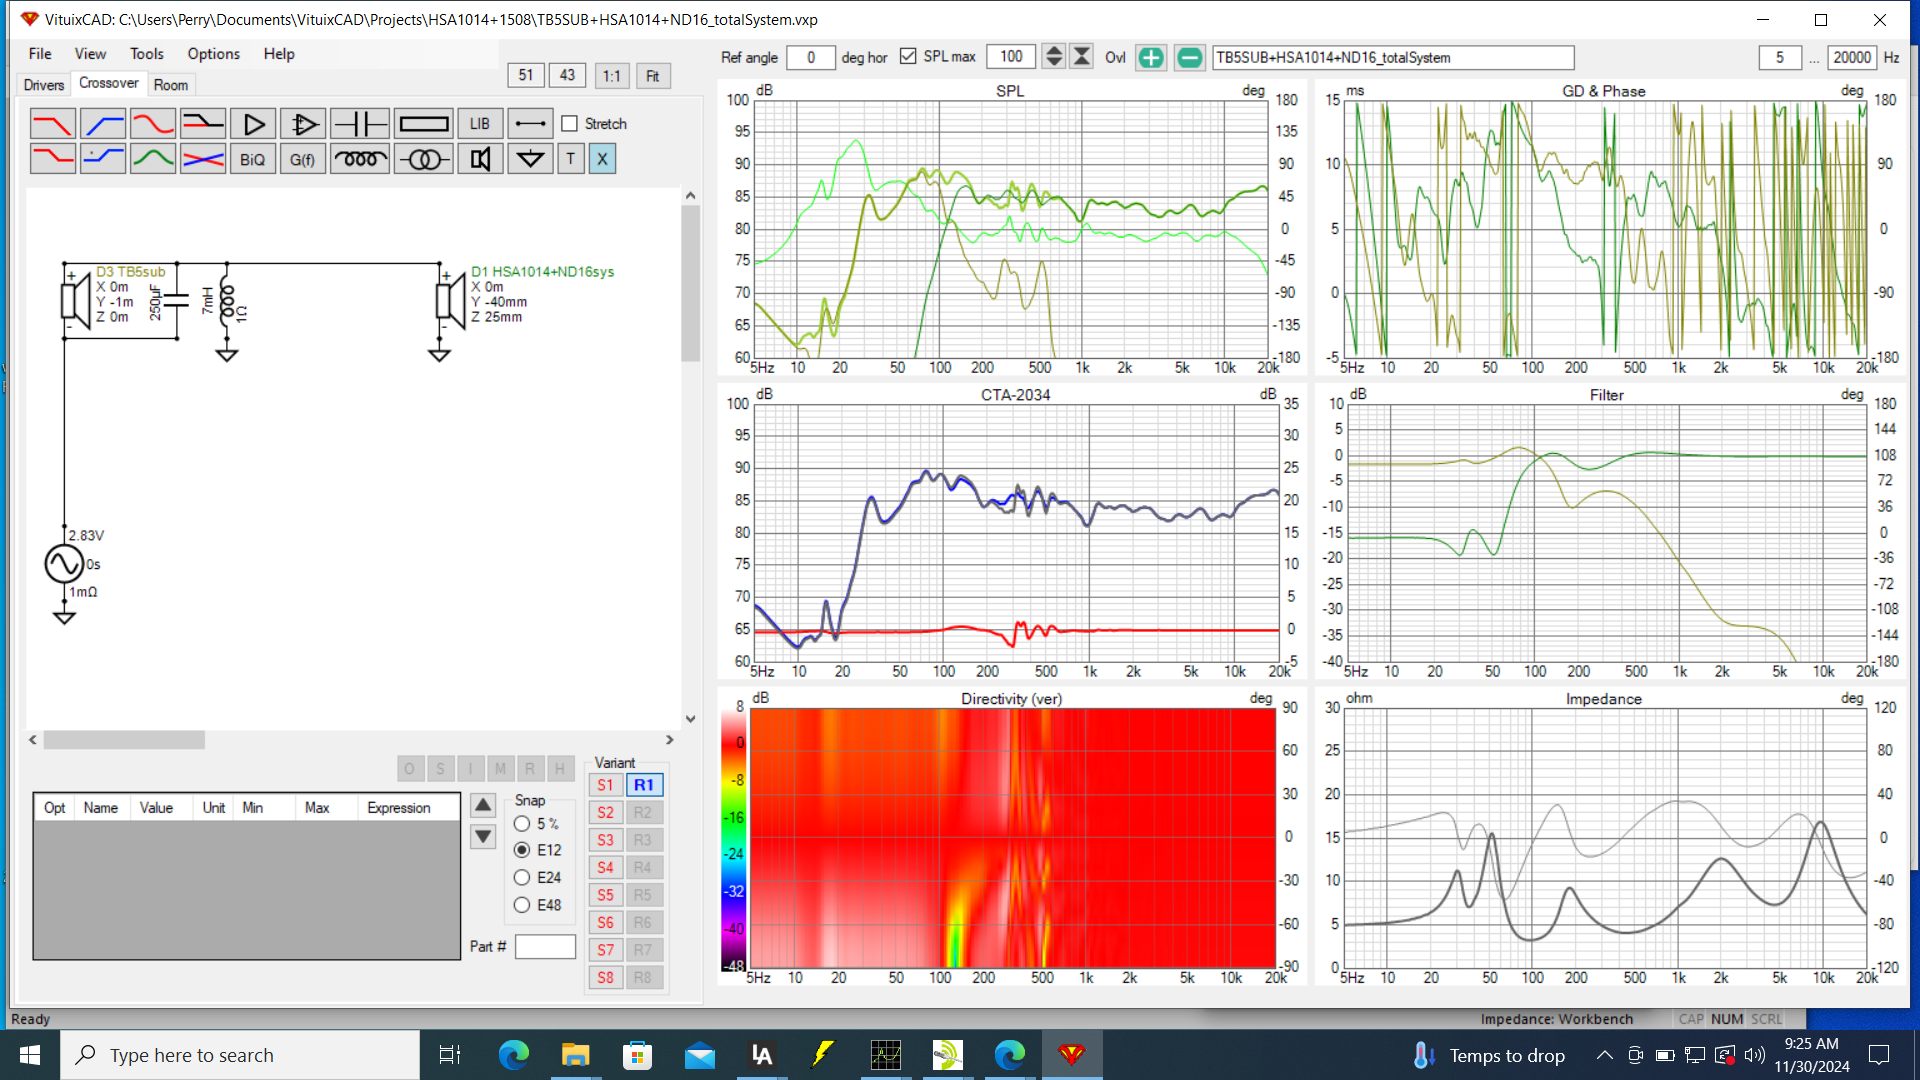The image size is (1920, 1080).
Task: Show hidden icons in system tray
Action: [x=1604, y=1055]
